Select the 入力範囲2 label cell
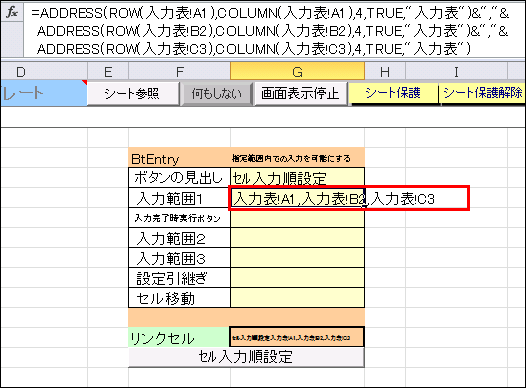Viewport: 526px width, 388px height. coord(179,238)
